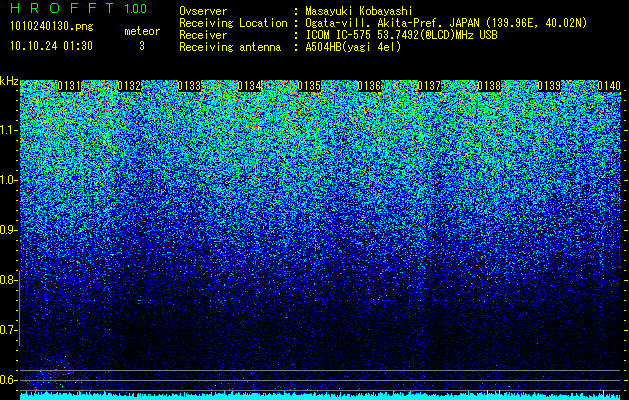Click the 'Receiving Location' field label

coord(233,23)
